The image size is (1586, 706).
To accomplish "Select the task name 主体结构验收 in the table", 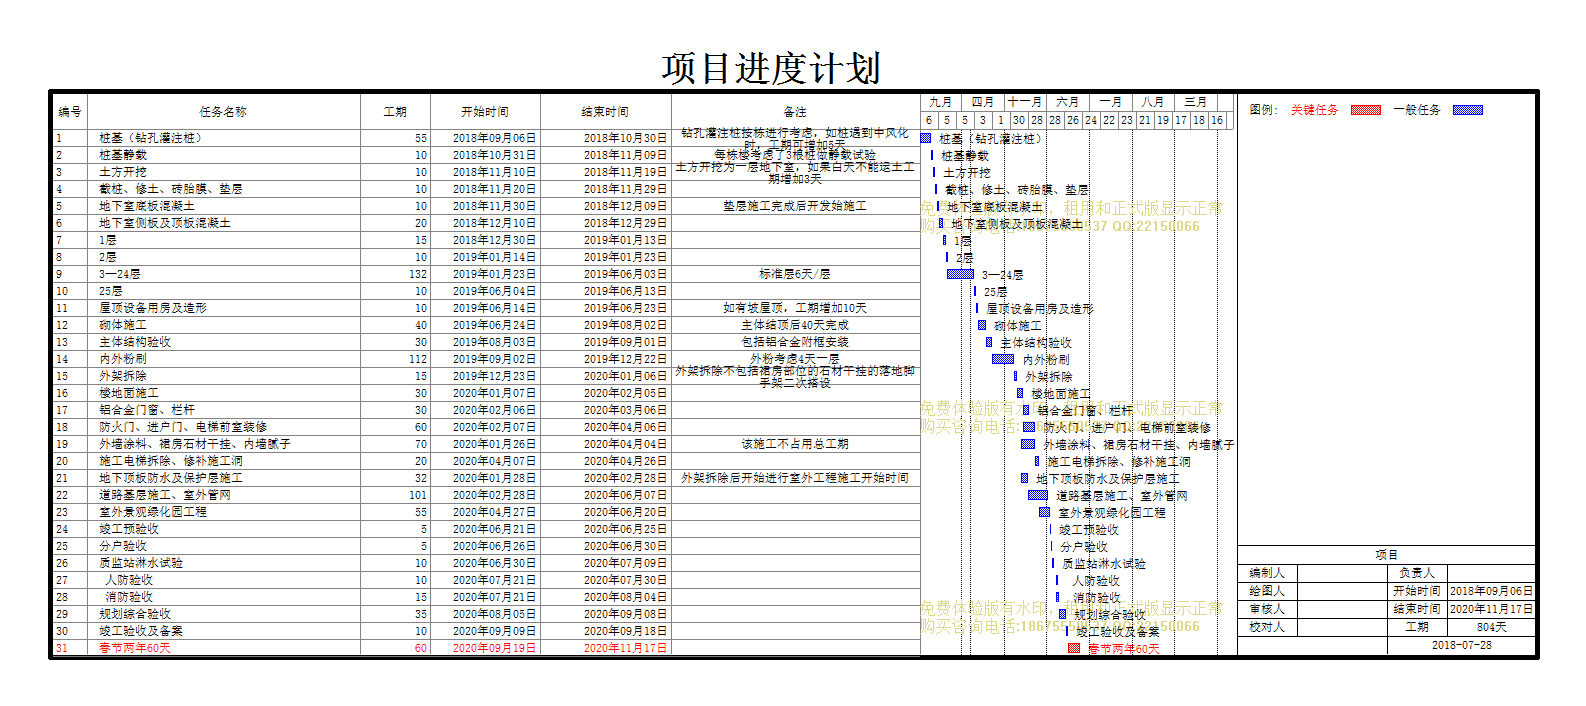I will tap(135, 342).
